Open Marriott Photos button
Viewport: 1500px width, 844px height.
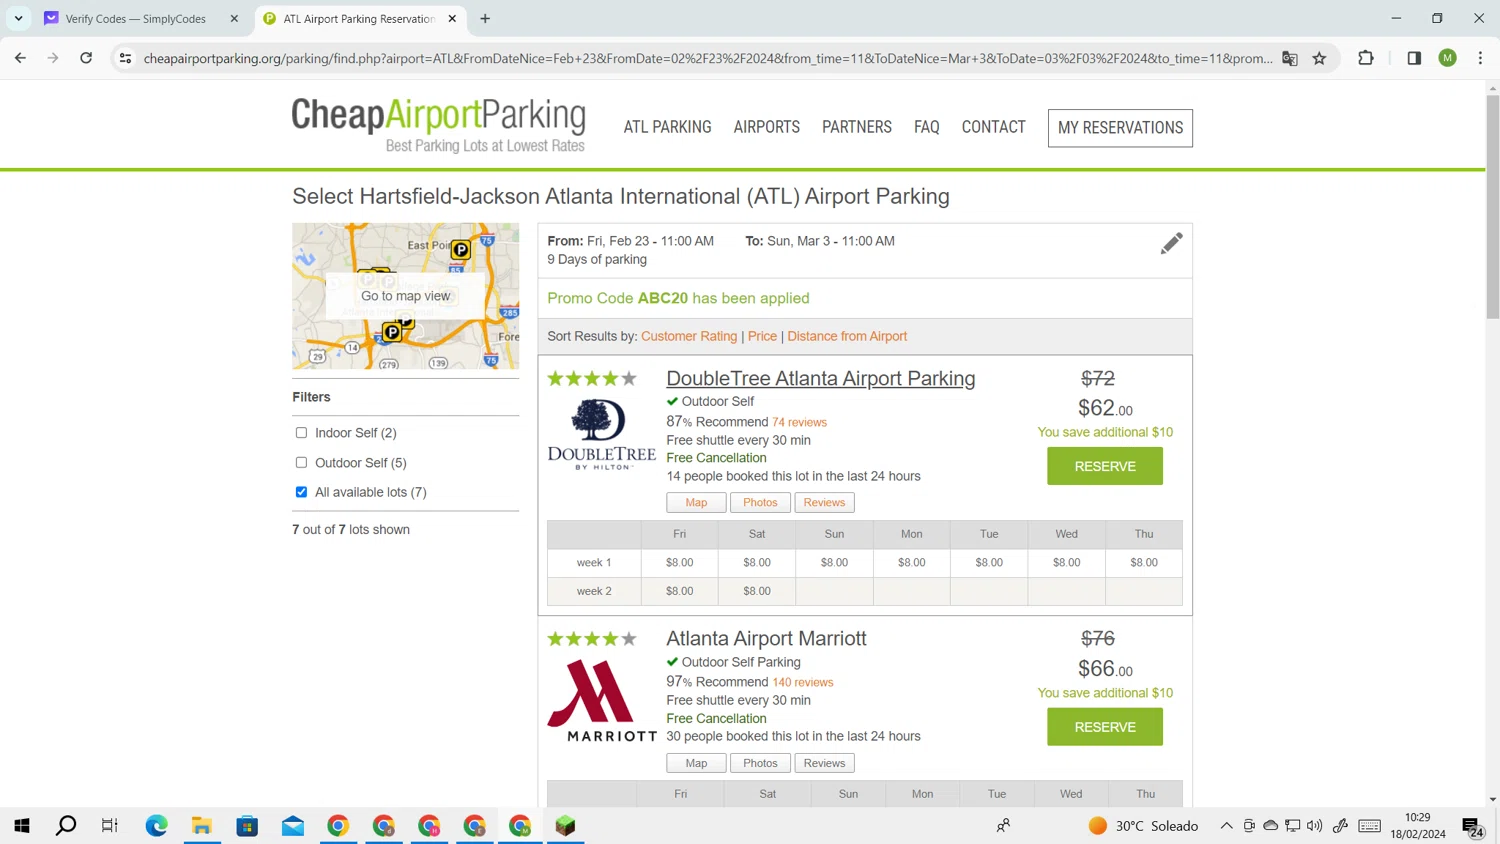point(760,763)
